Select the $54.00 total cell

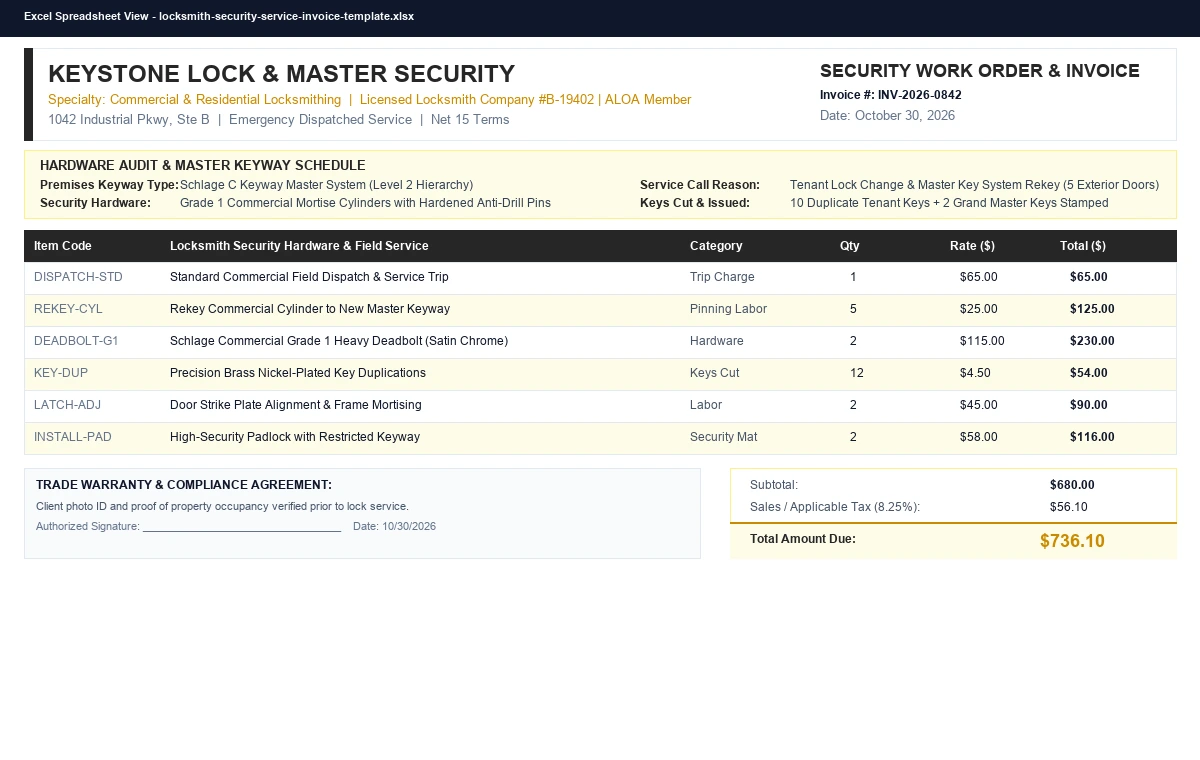(1089, 373)
